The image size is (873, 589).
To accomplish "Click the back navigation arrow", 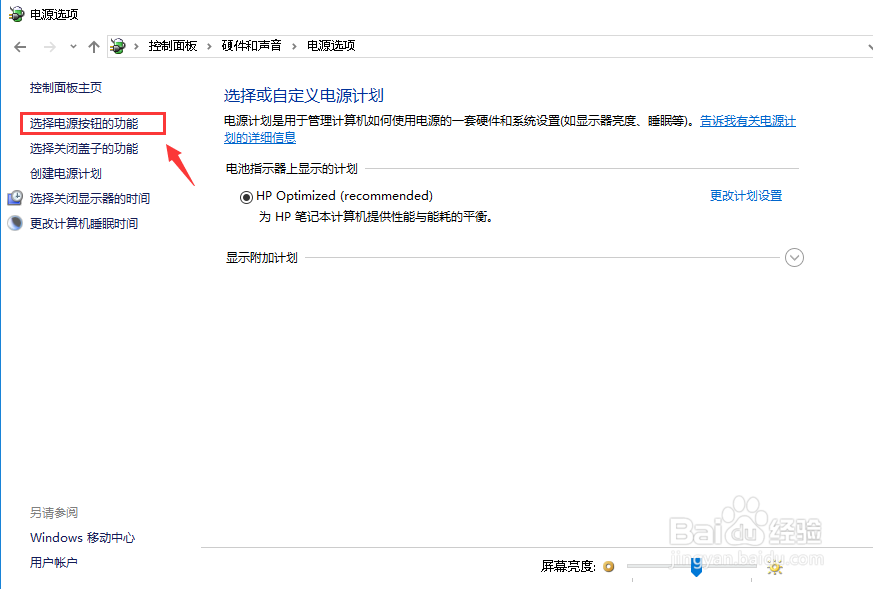I will pyautogui.click(x=18, y=45).
